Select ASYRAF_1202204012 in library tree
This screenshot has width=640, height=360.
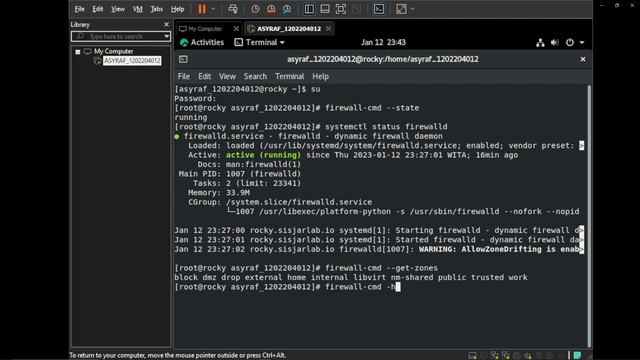click(132, 61)
